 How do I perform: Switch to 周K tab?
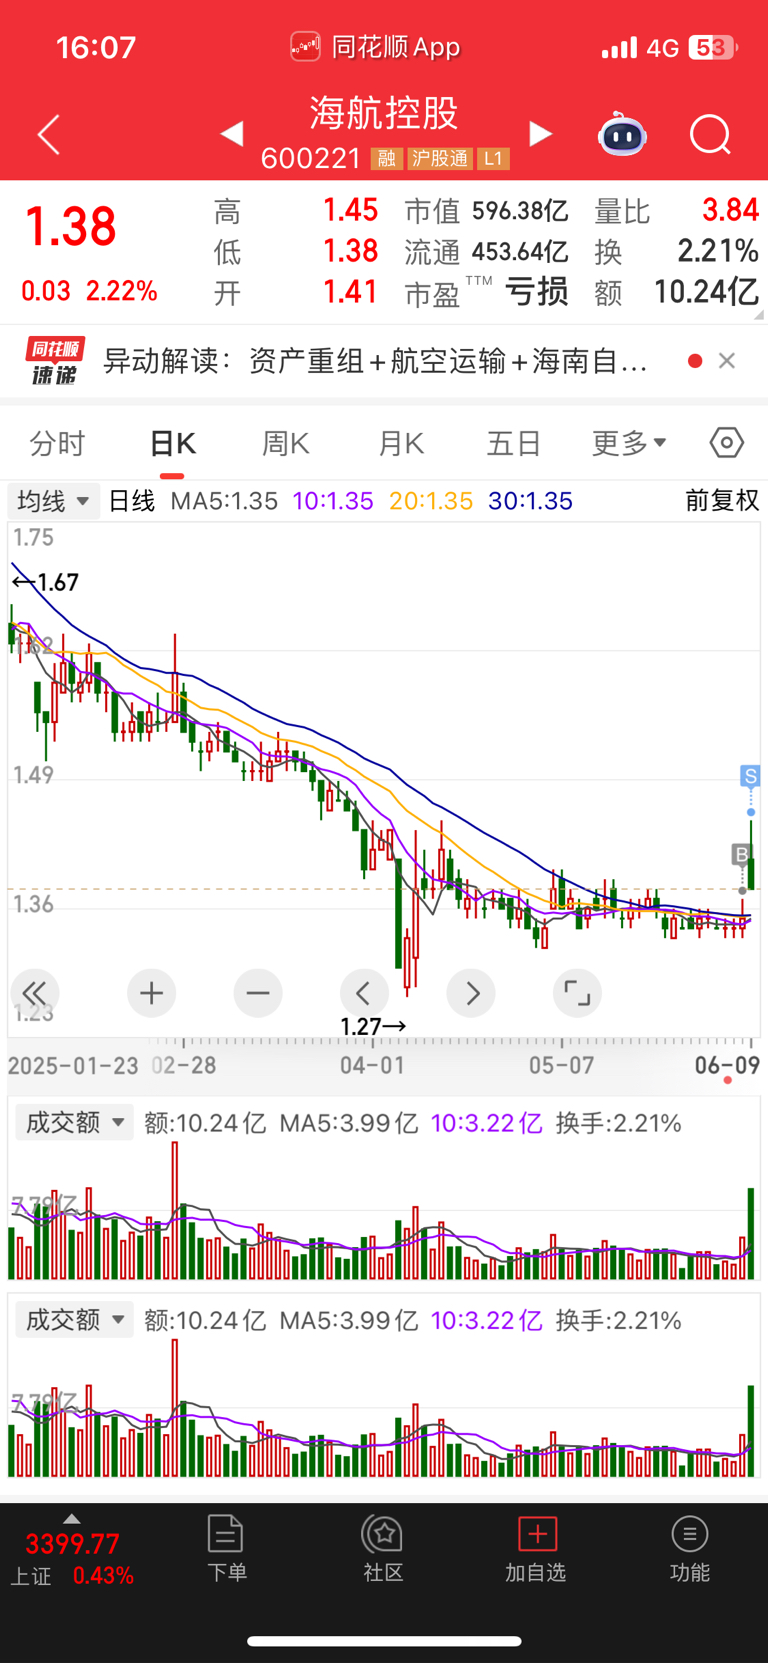[285, 443]
